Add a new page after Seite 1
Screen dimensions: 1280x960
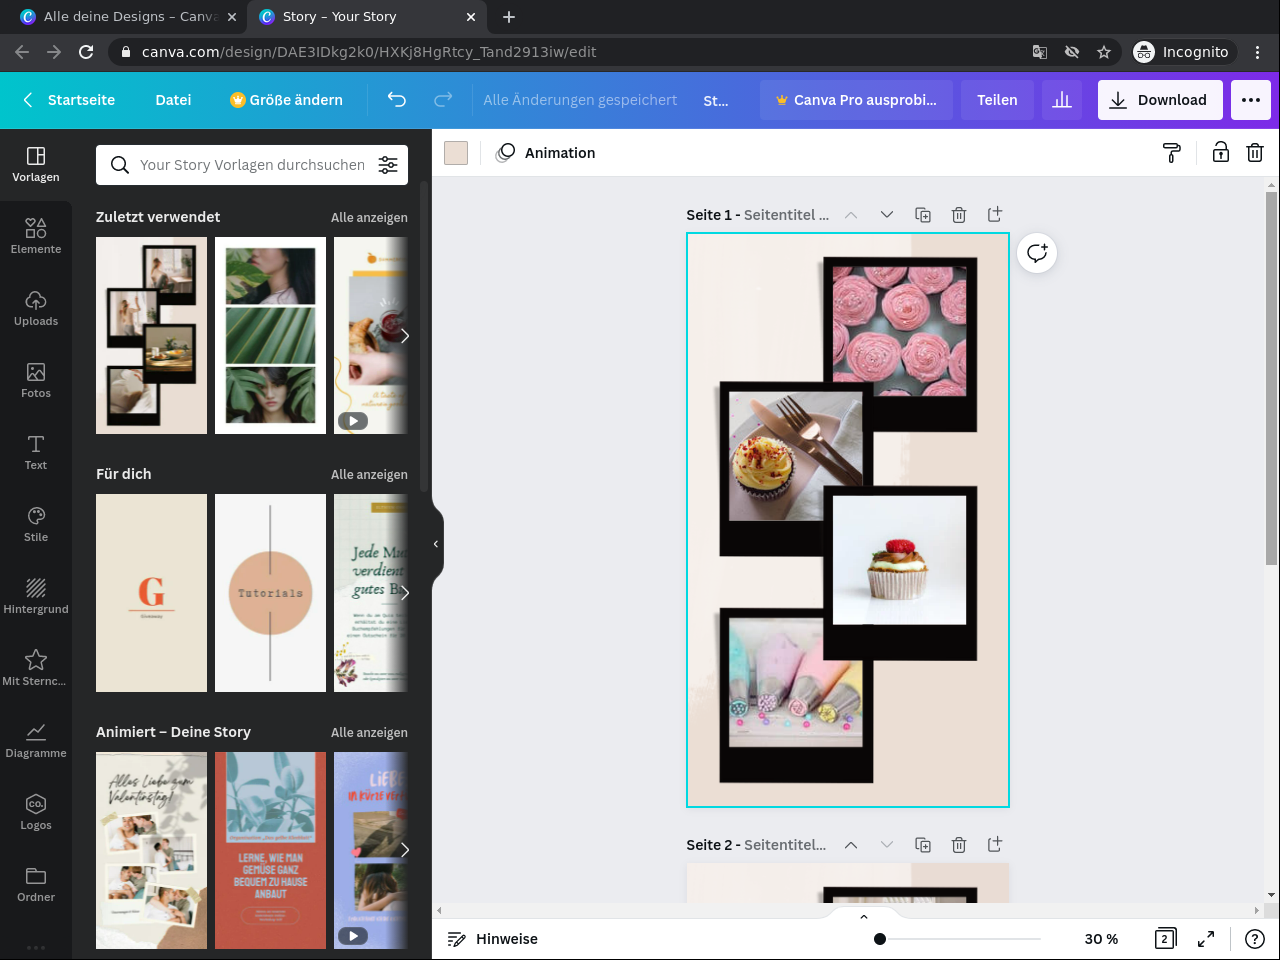tap(995, 215)
